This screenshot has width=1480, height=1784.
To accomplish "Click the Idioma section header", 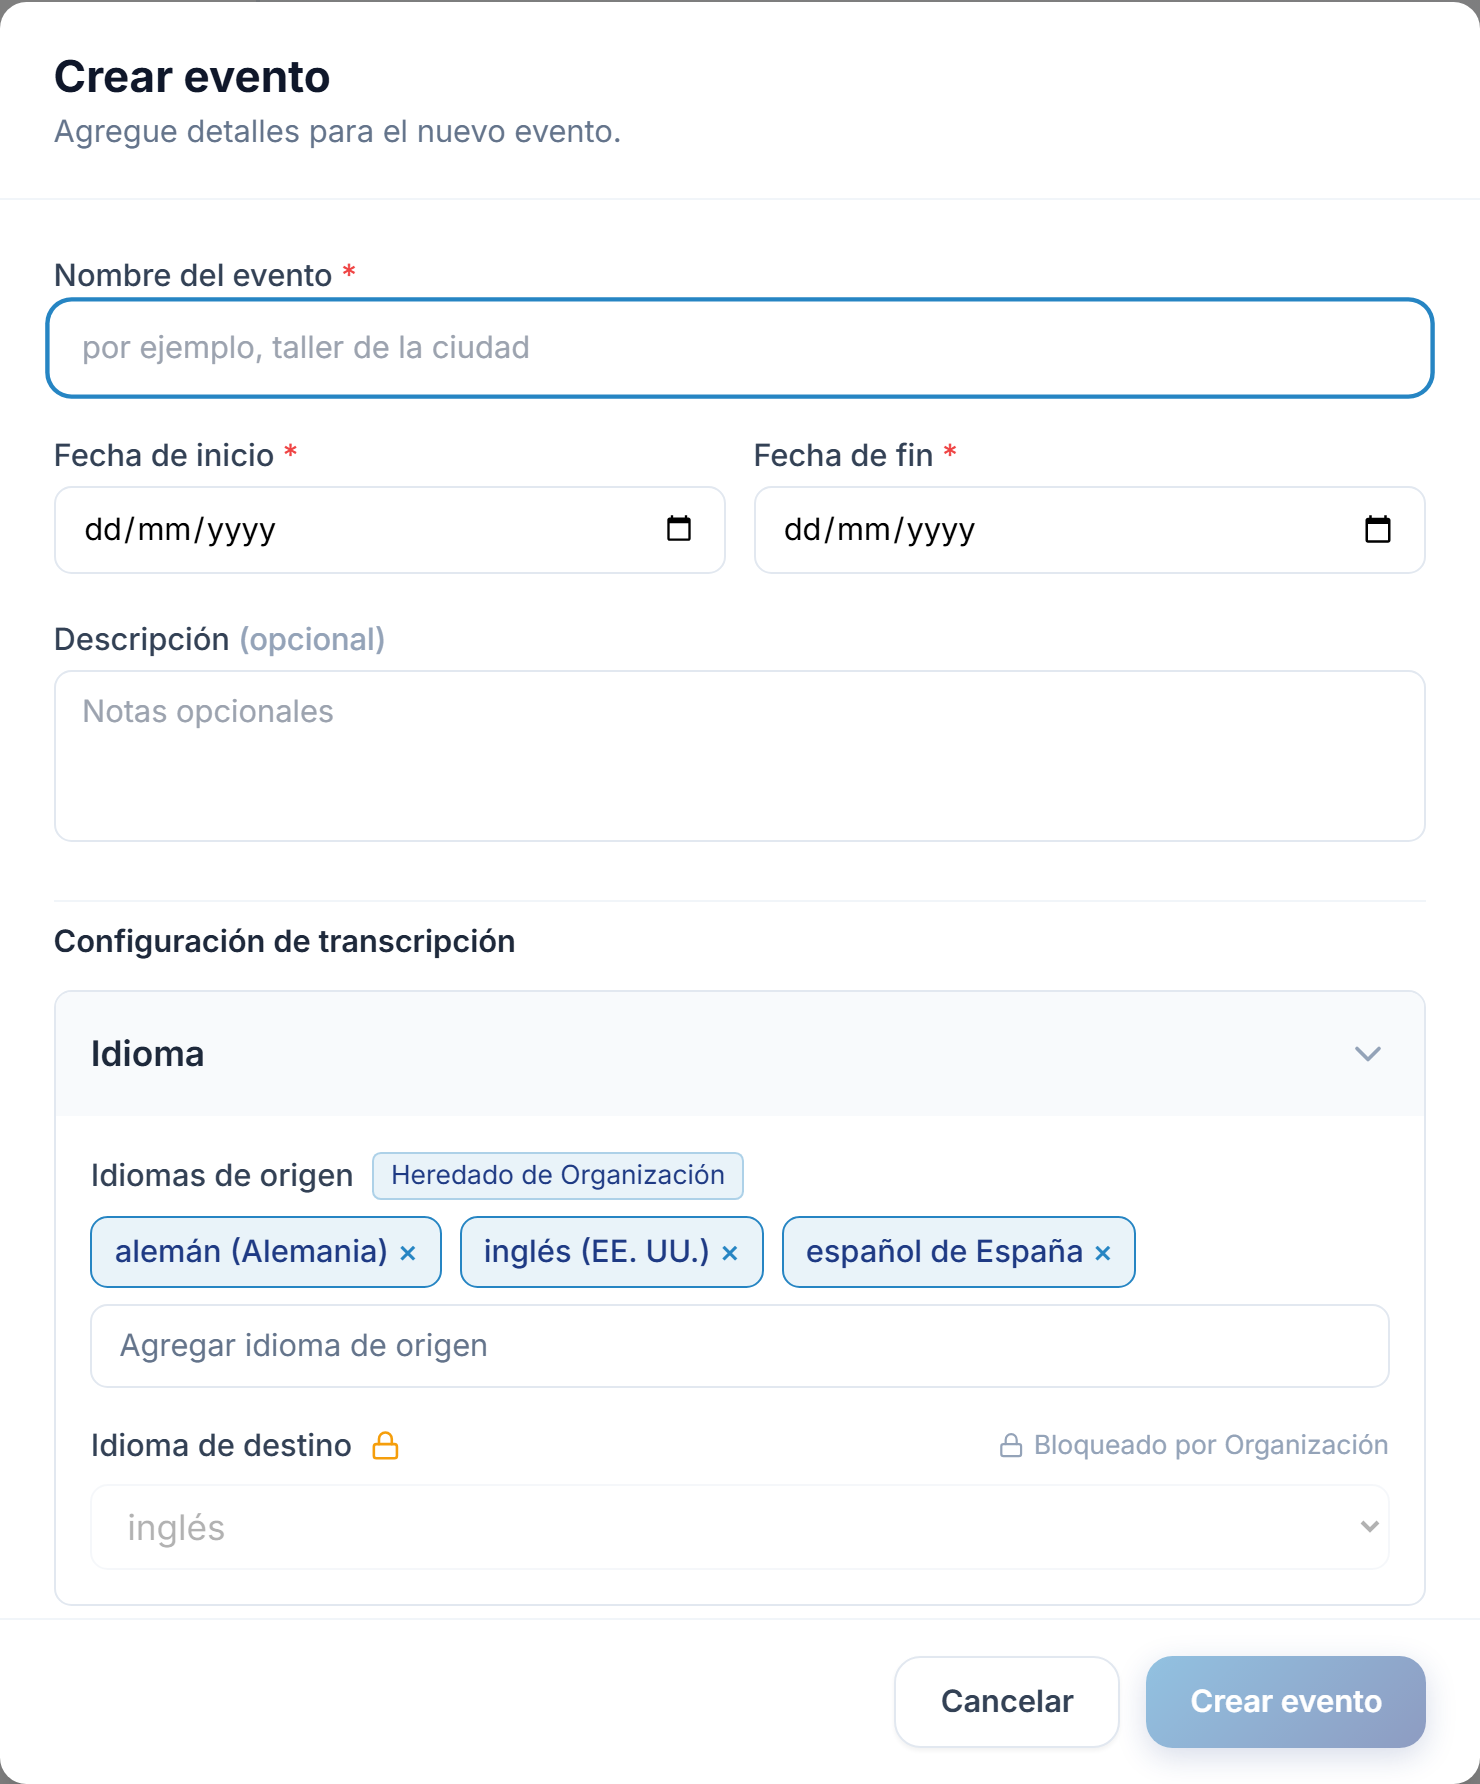I will tap(740, 1054).
